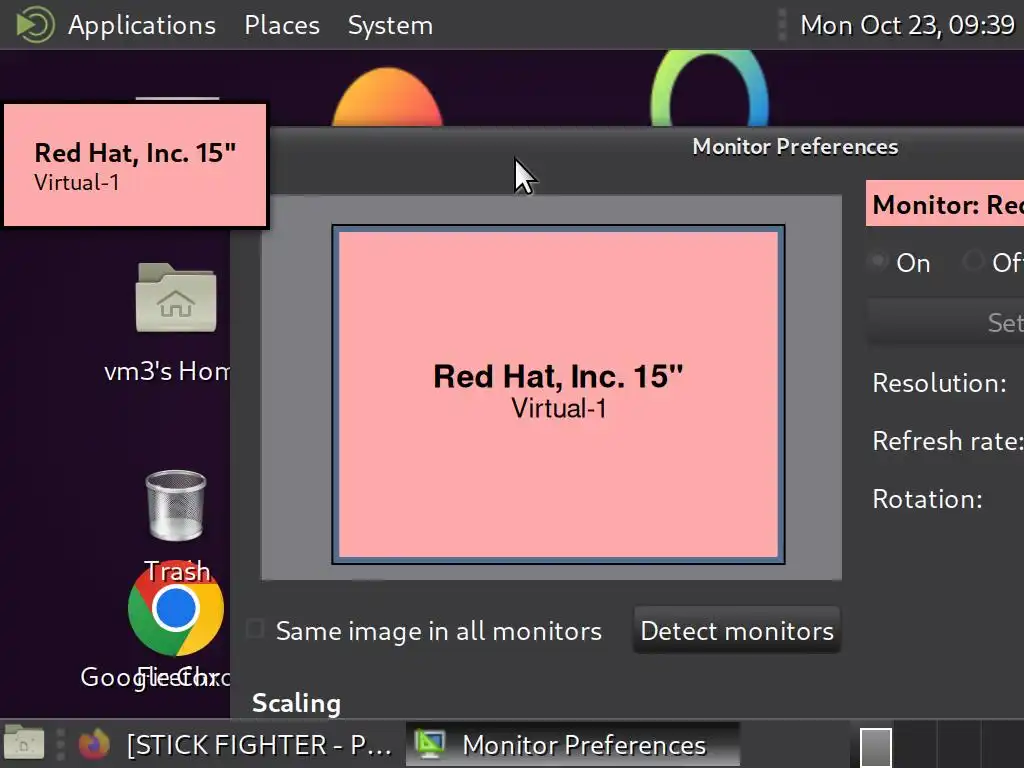The height and width of the screenshot is (768, 1024).
Task: Click the Detect monitors button
Action: pyautogui.click(x=737, y=630)
